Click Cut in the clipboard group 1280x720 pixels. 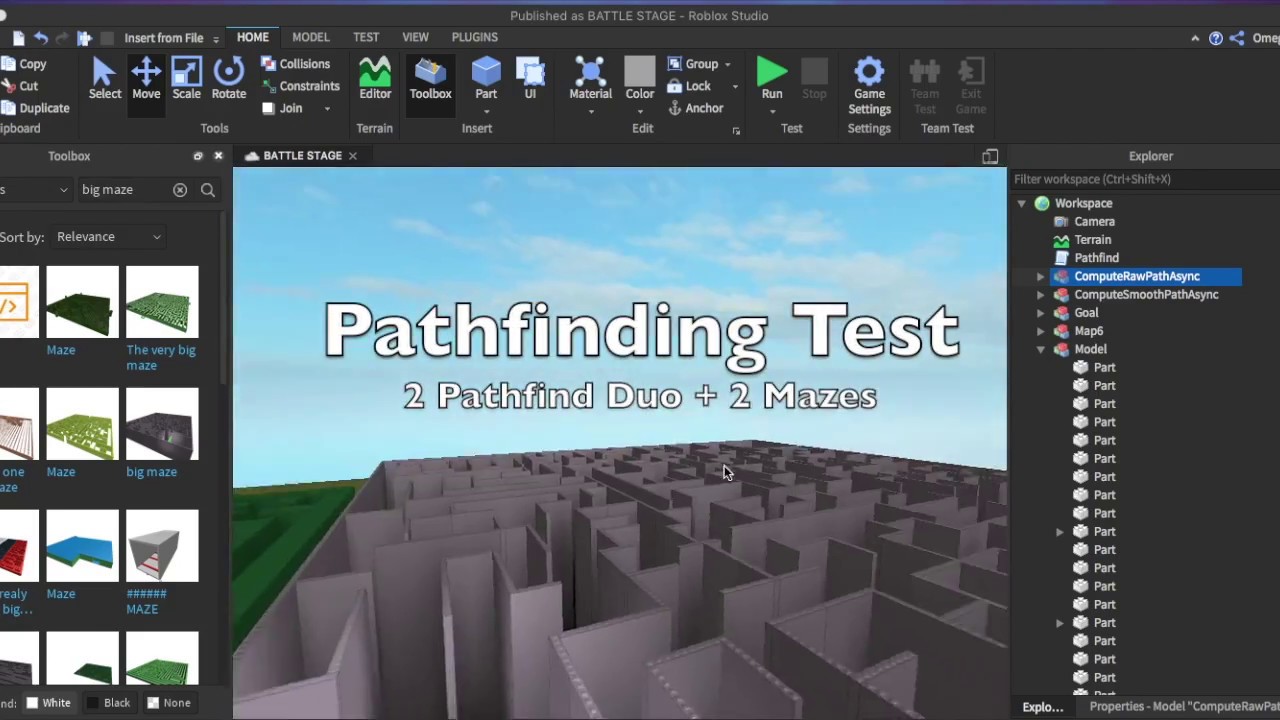(20, 86)
